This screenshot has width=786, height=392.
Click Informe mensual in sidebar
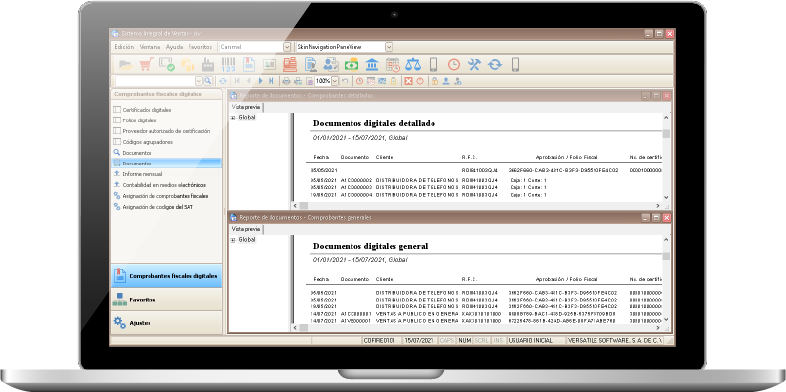pos(142,174)
